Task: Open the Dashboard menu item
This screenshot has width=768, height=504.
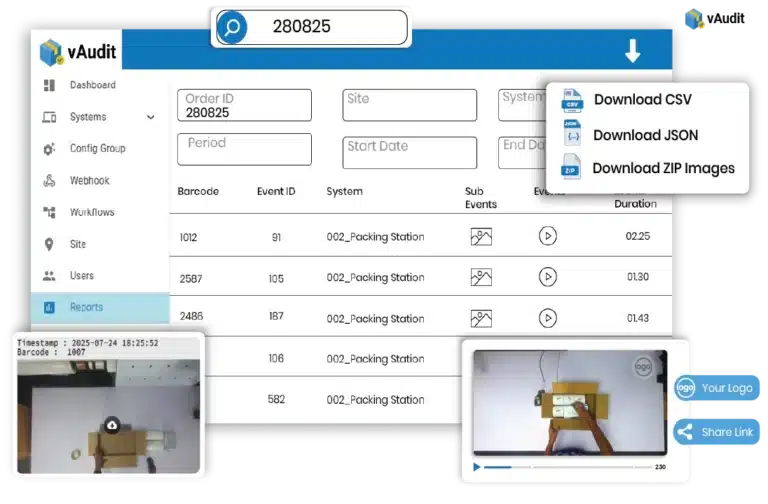Action: coord(93,85)
